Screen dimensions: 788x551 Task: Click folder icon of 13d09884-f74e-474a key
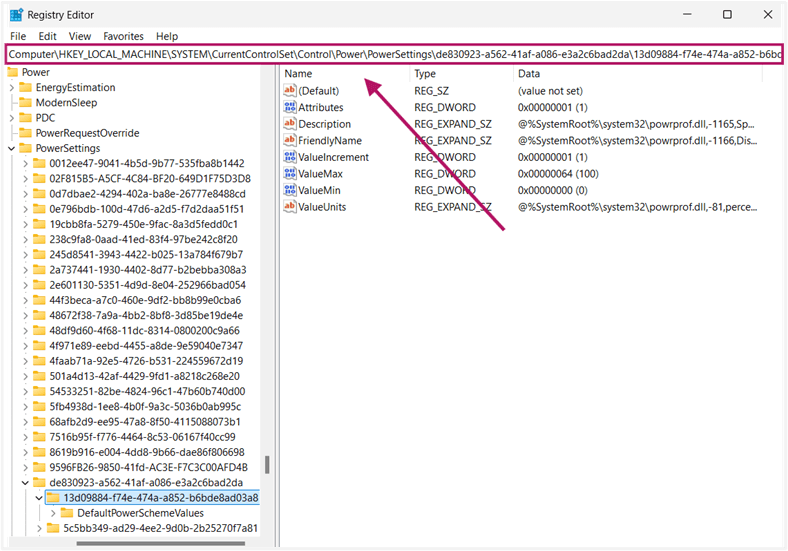point(53,498)
